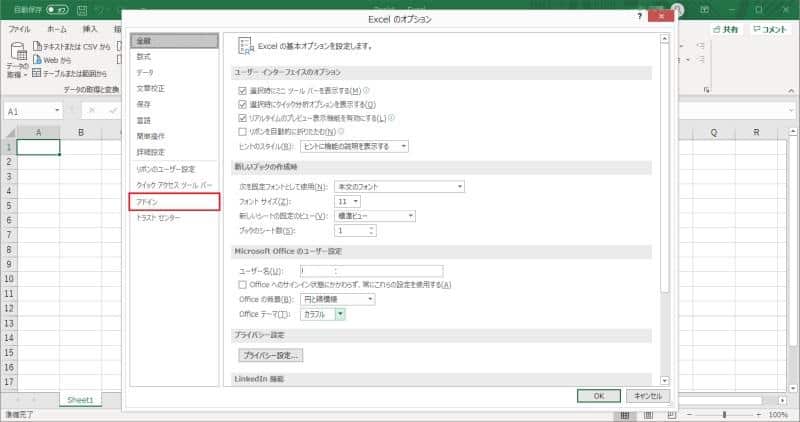
Task: Click info icon beside collapse ribbon option
Action: click(341, 131)
